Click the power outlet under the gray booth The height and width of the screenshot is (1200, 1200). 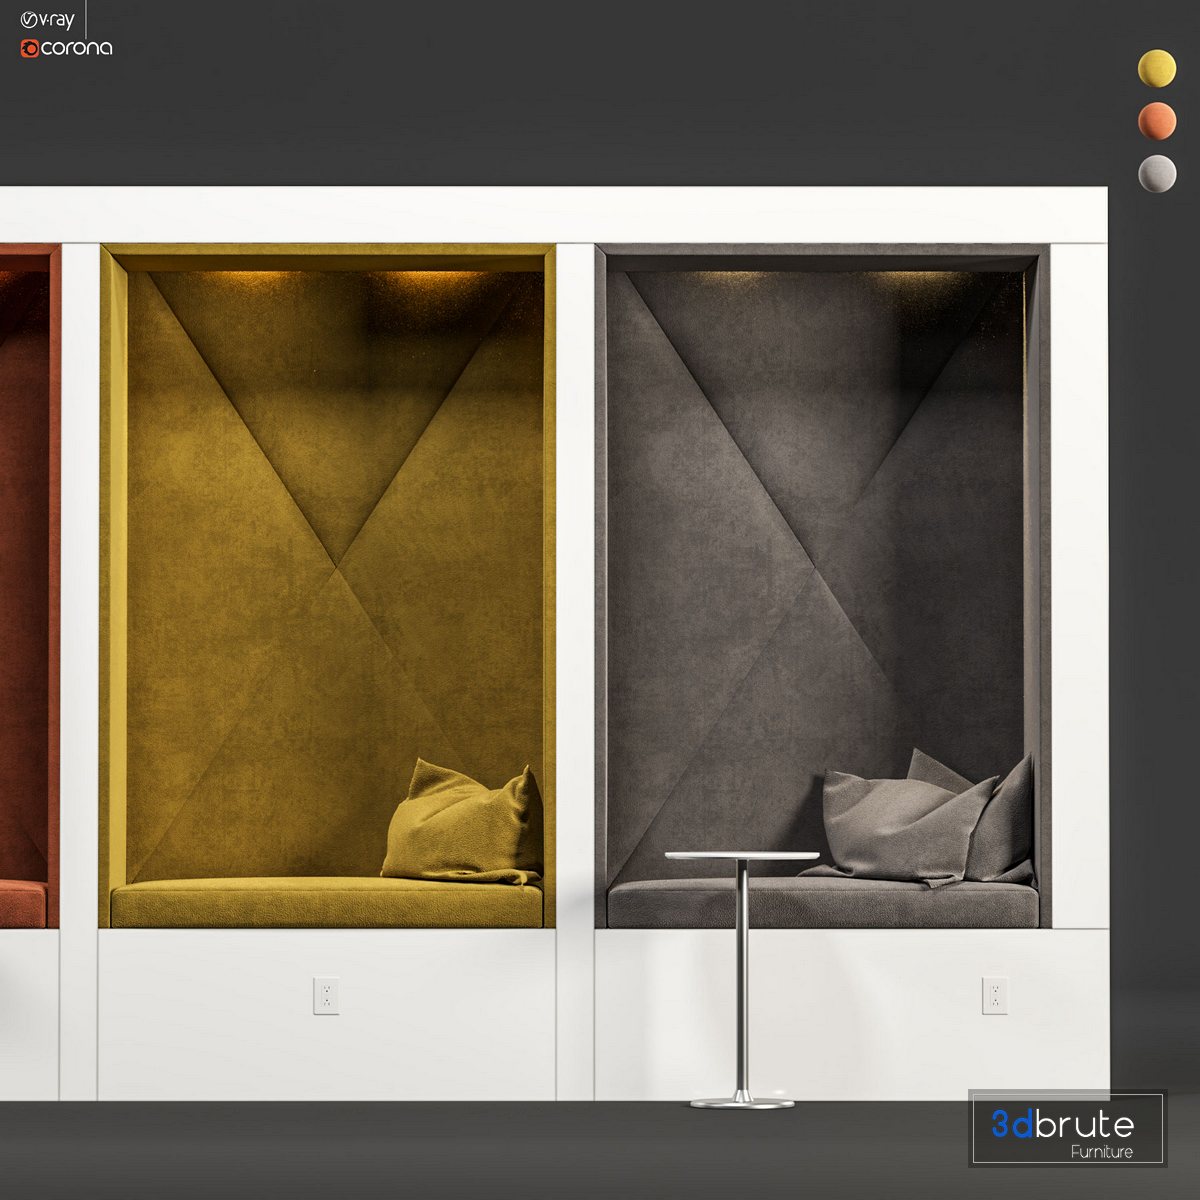tap(994, 995)
